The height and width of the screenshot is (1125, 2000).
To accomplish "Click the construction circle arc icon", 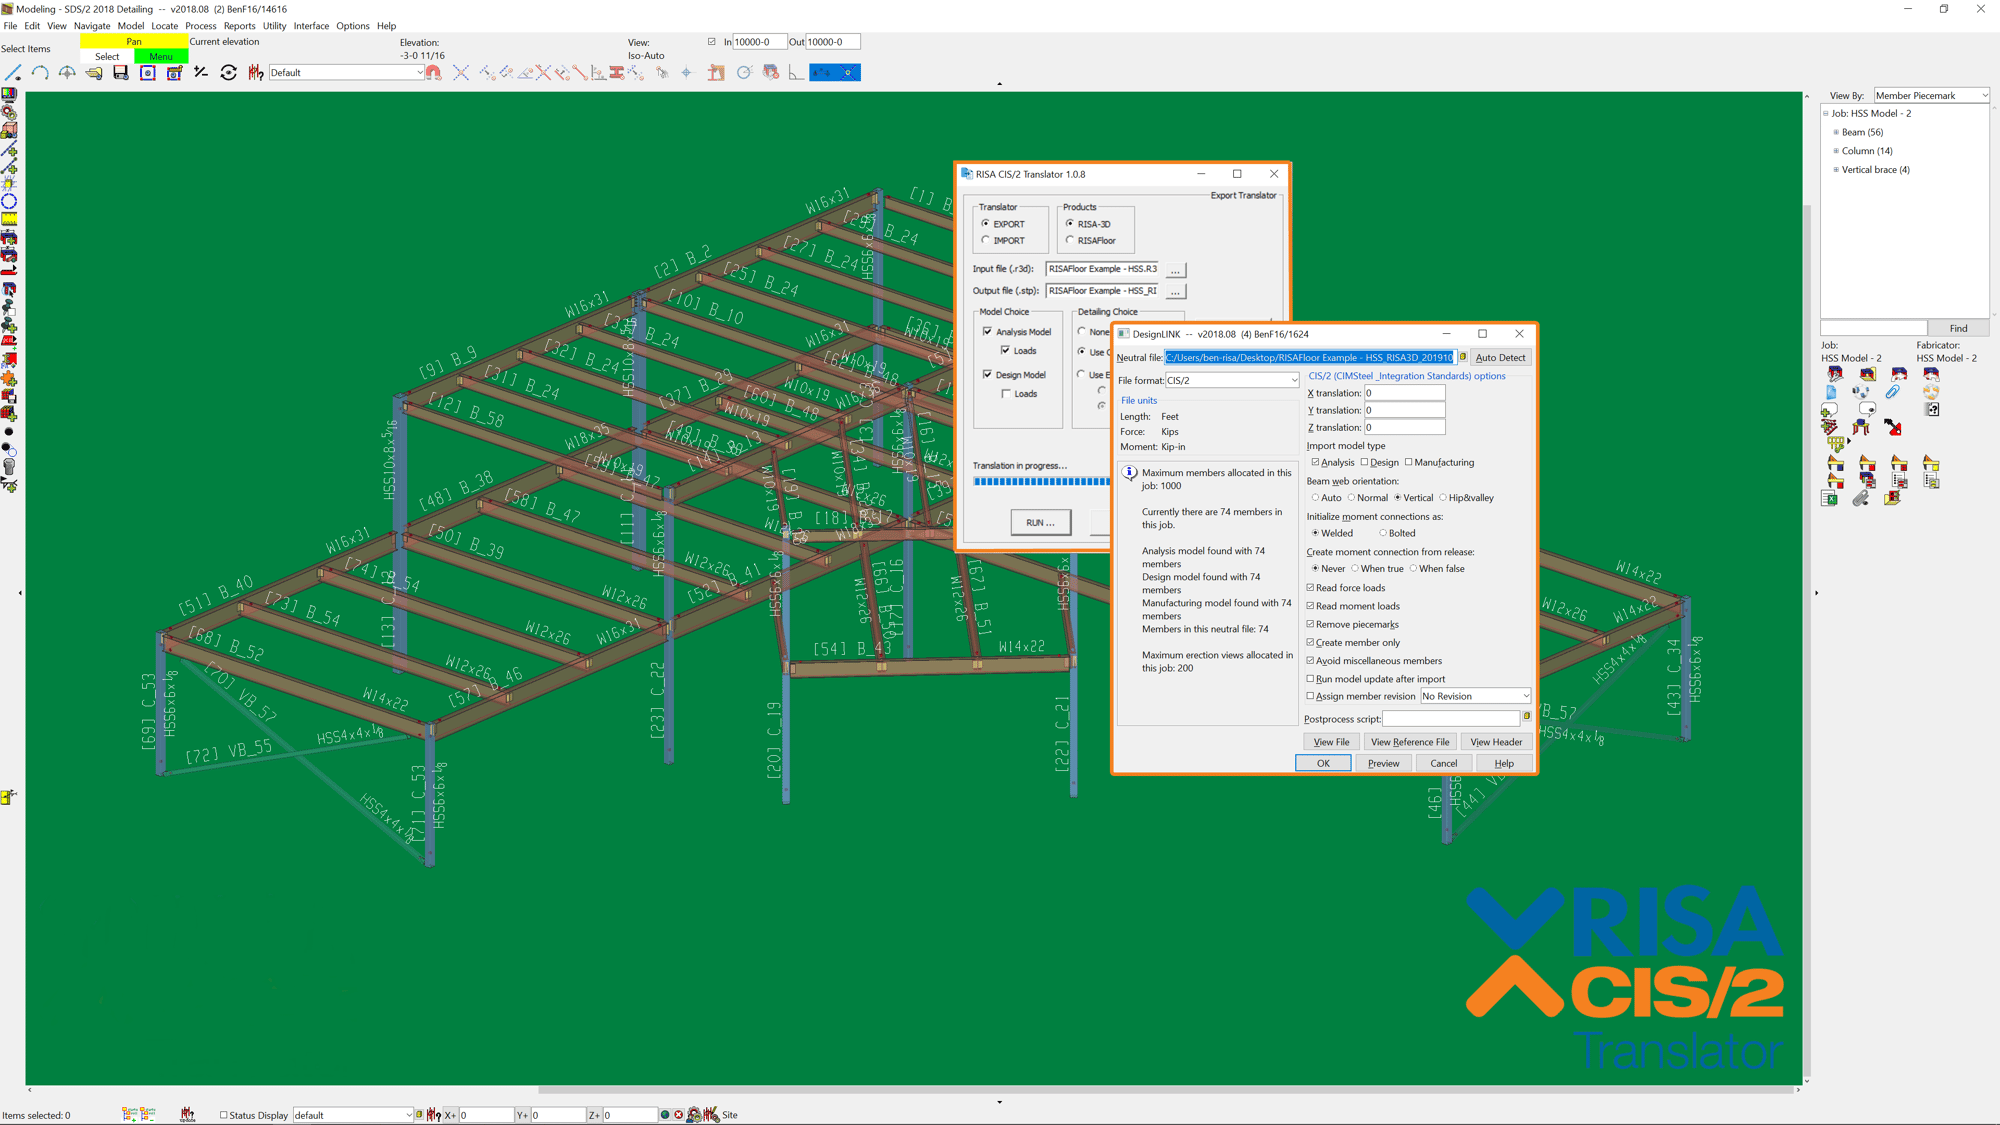I will pyautogui.click(x=40, y=73).
